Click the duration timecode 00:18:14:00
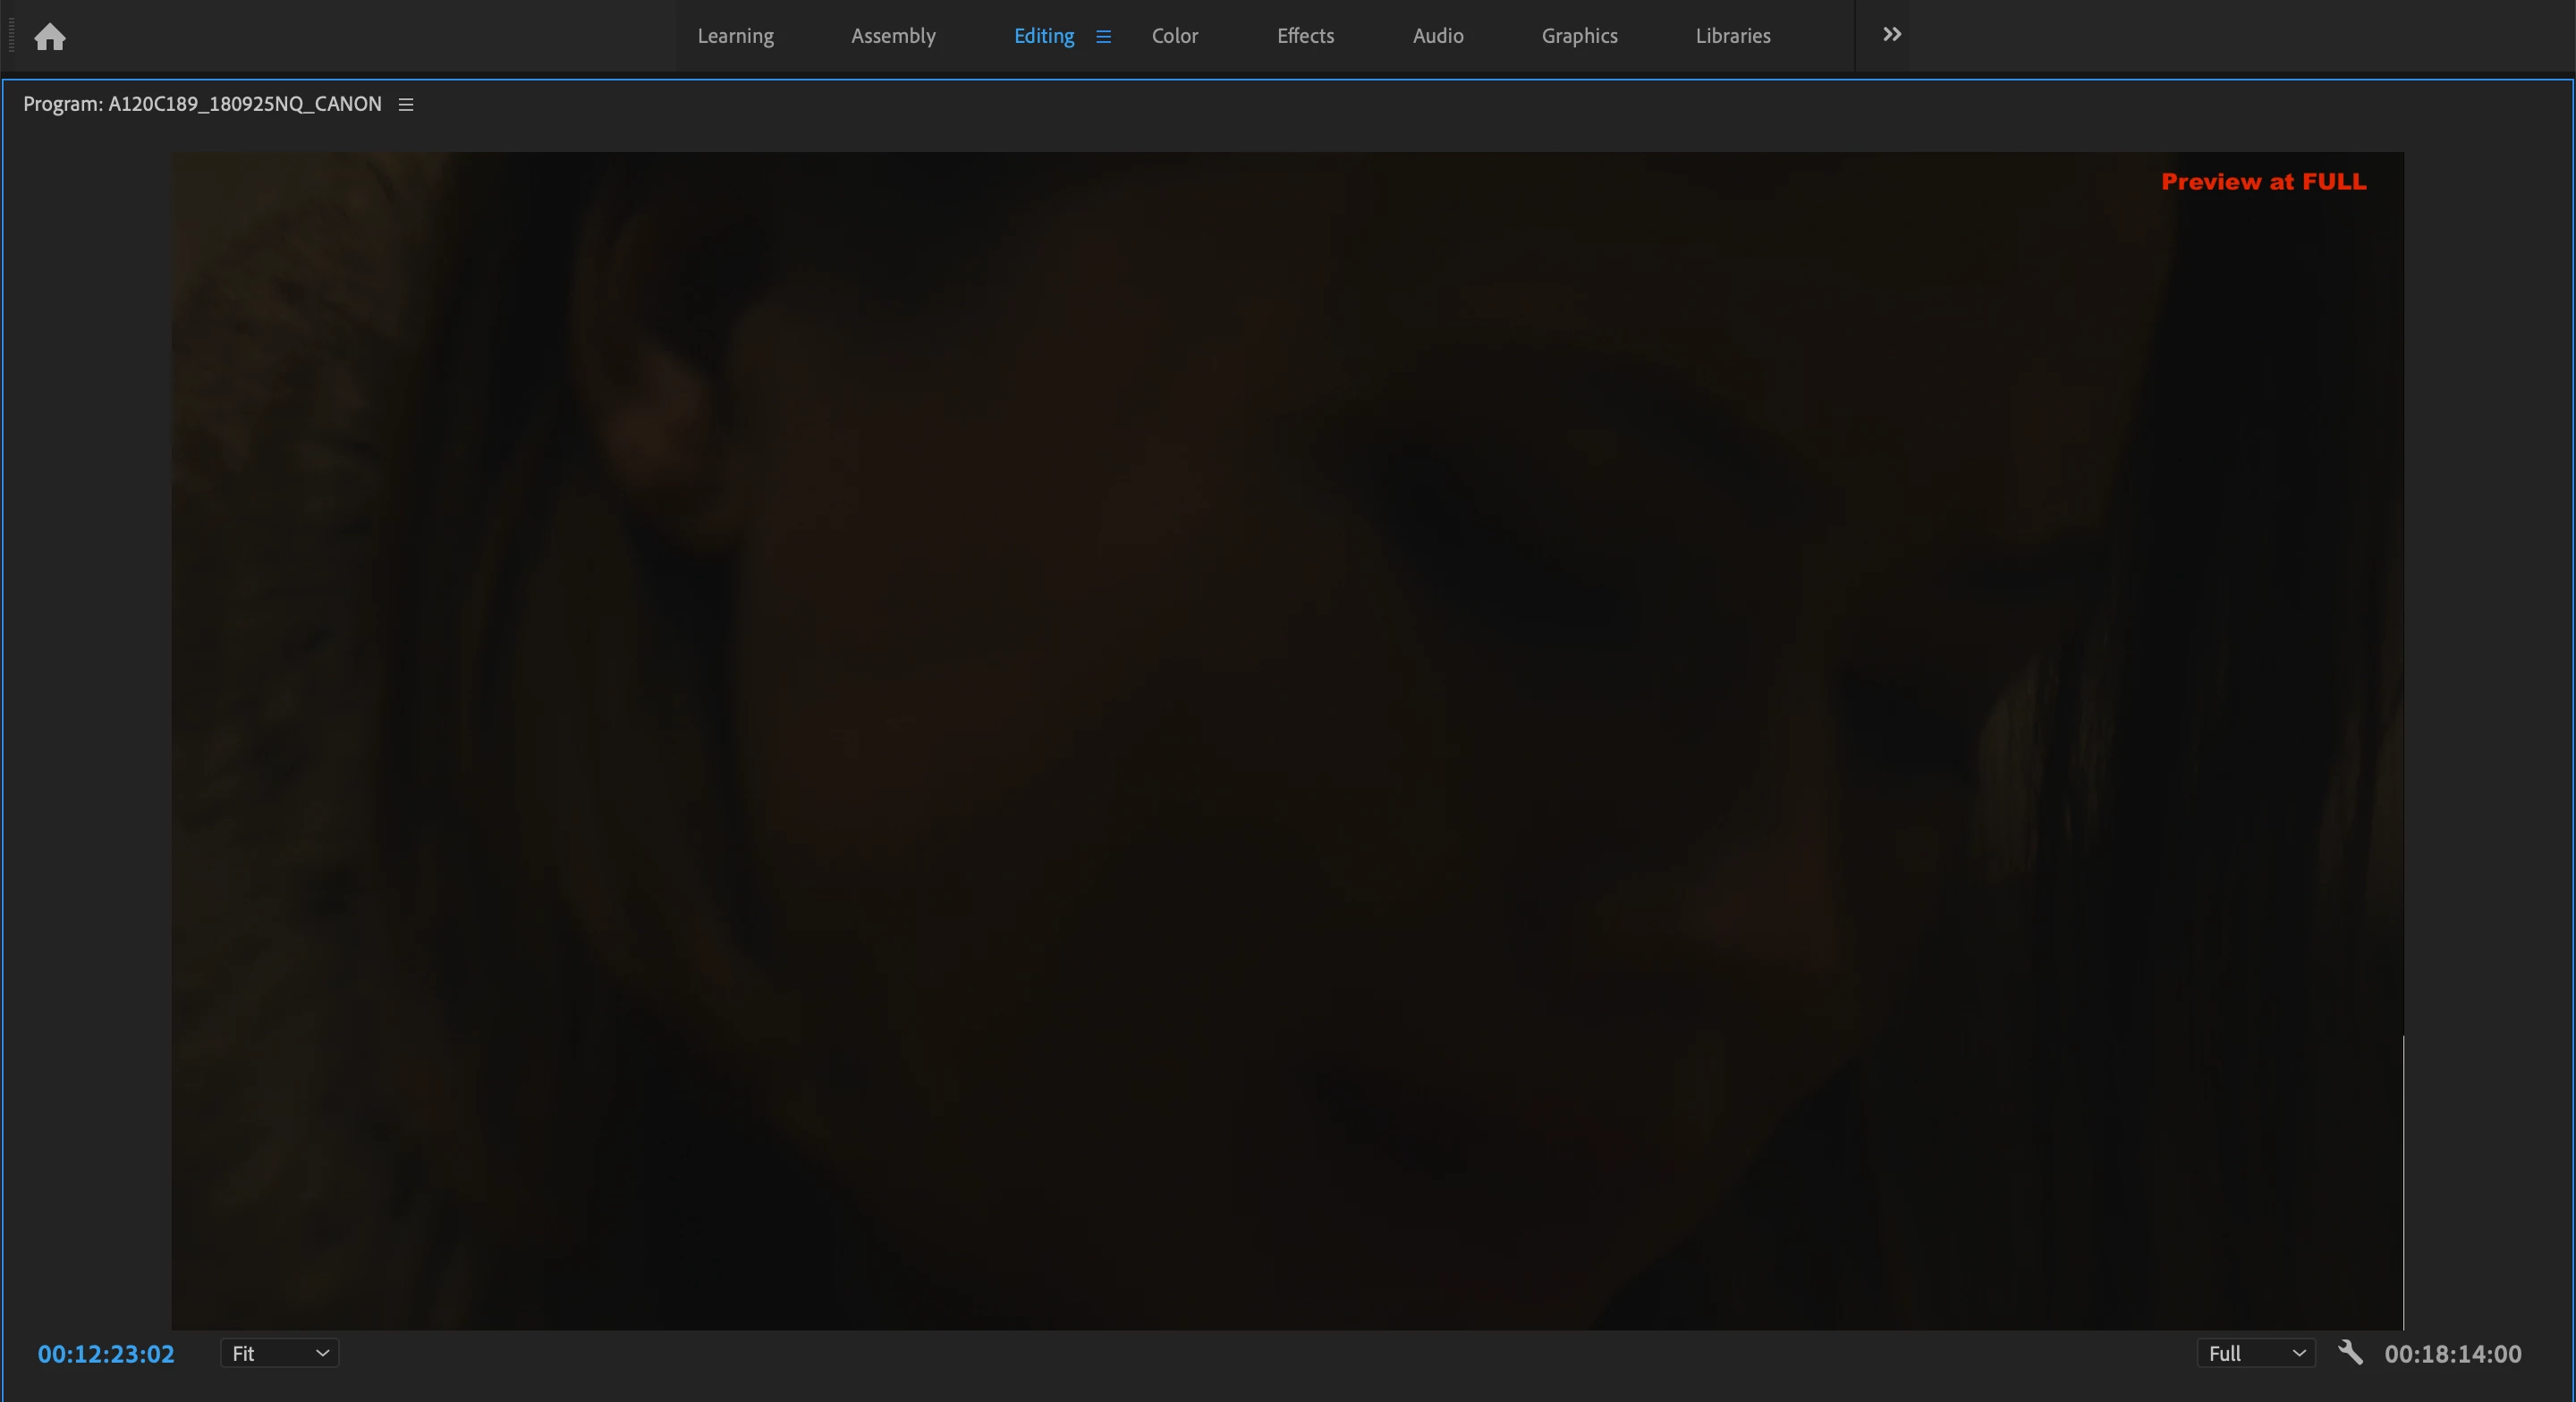Screen dimensions: 2576x1402 click(2452, 1354)
